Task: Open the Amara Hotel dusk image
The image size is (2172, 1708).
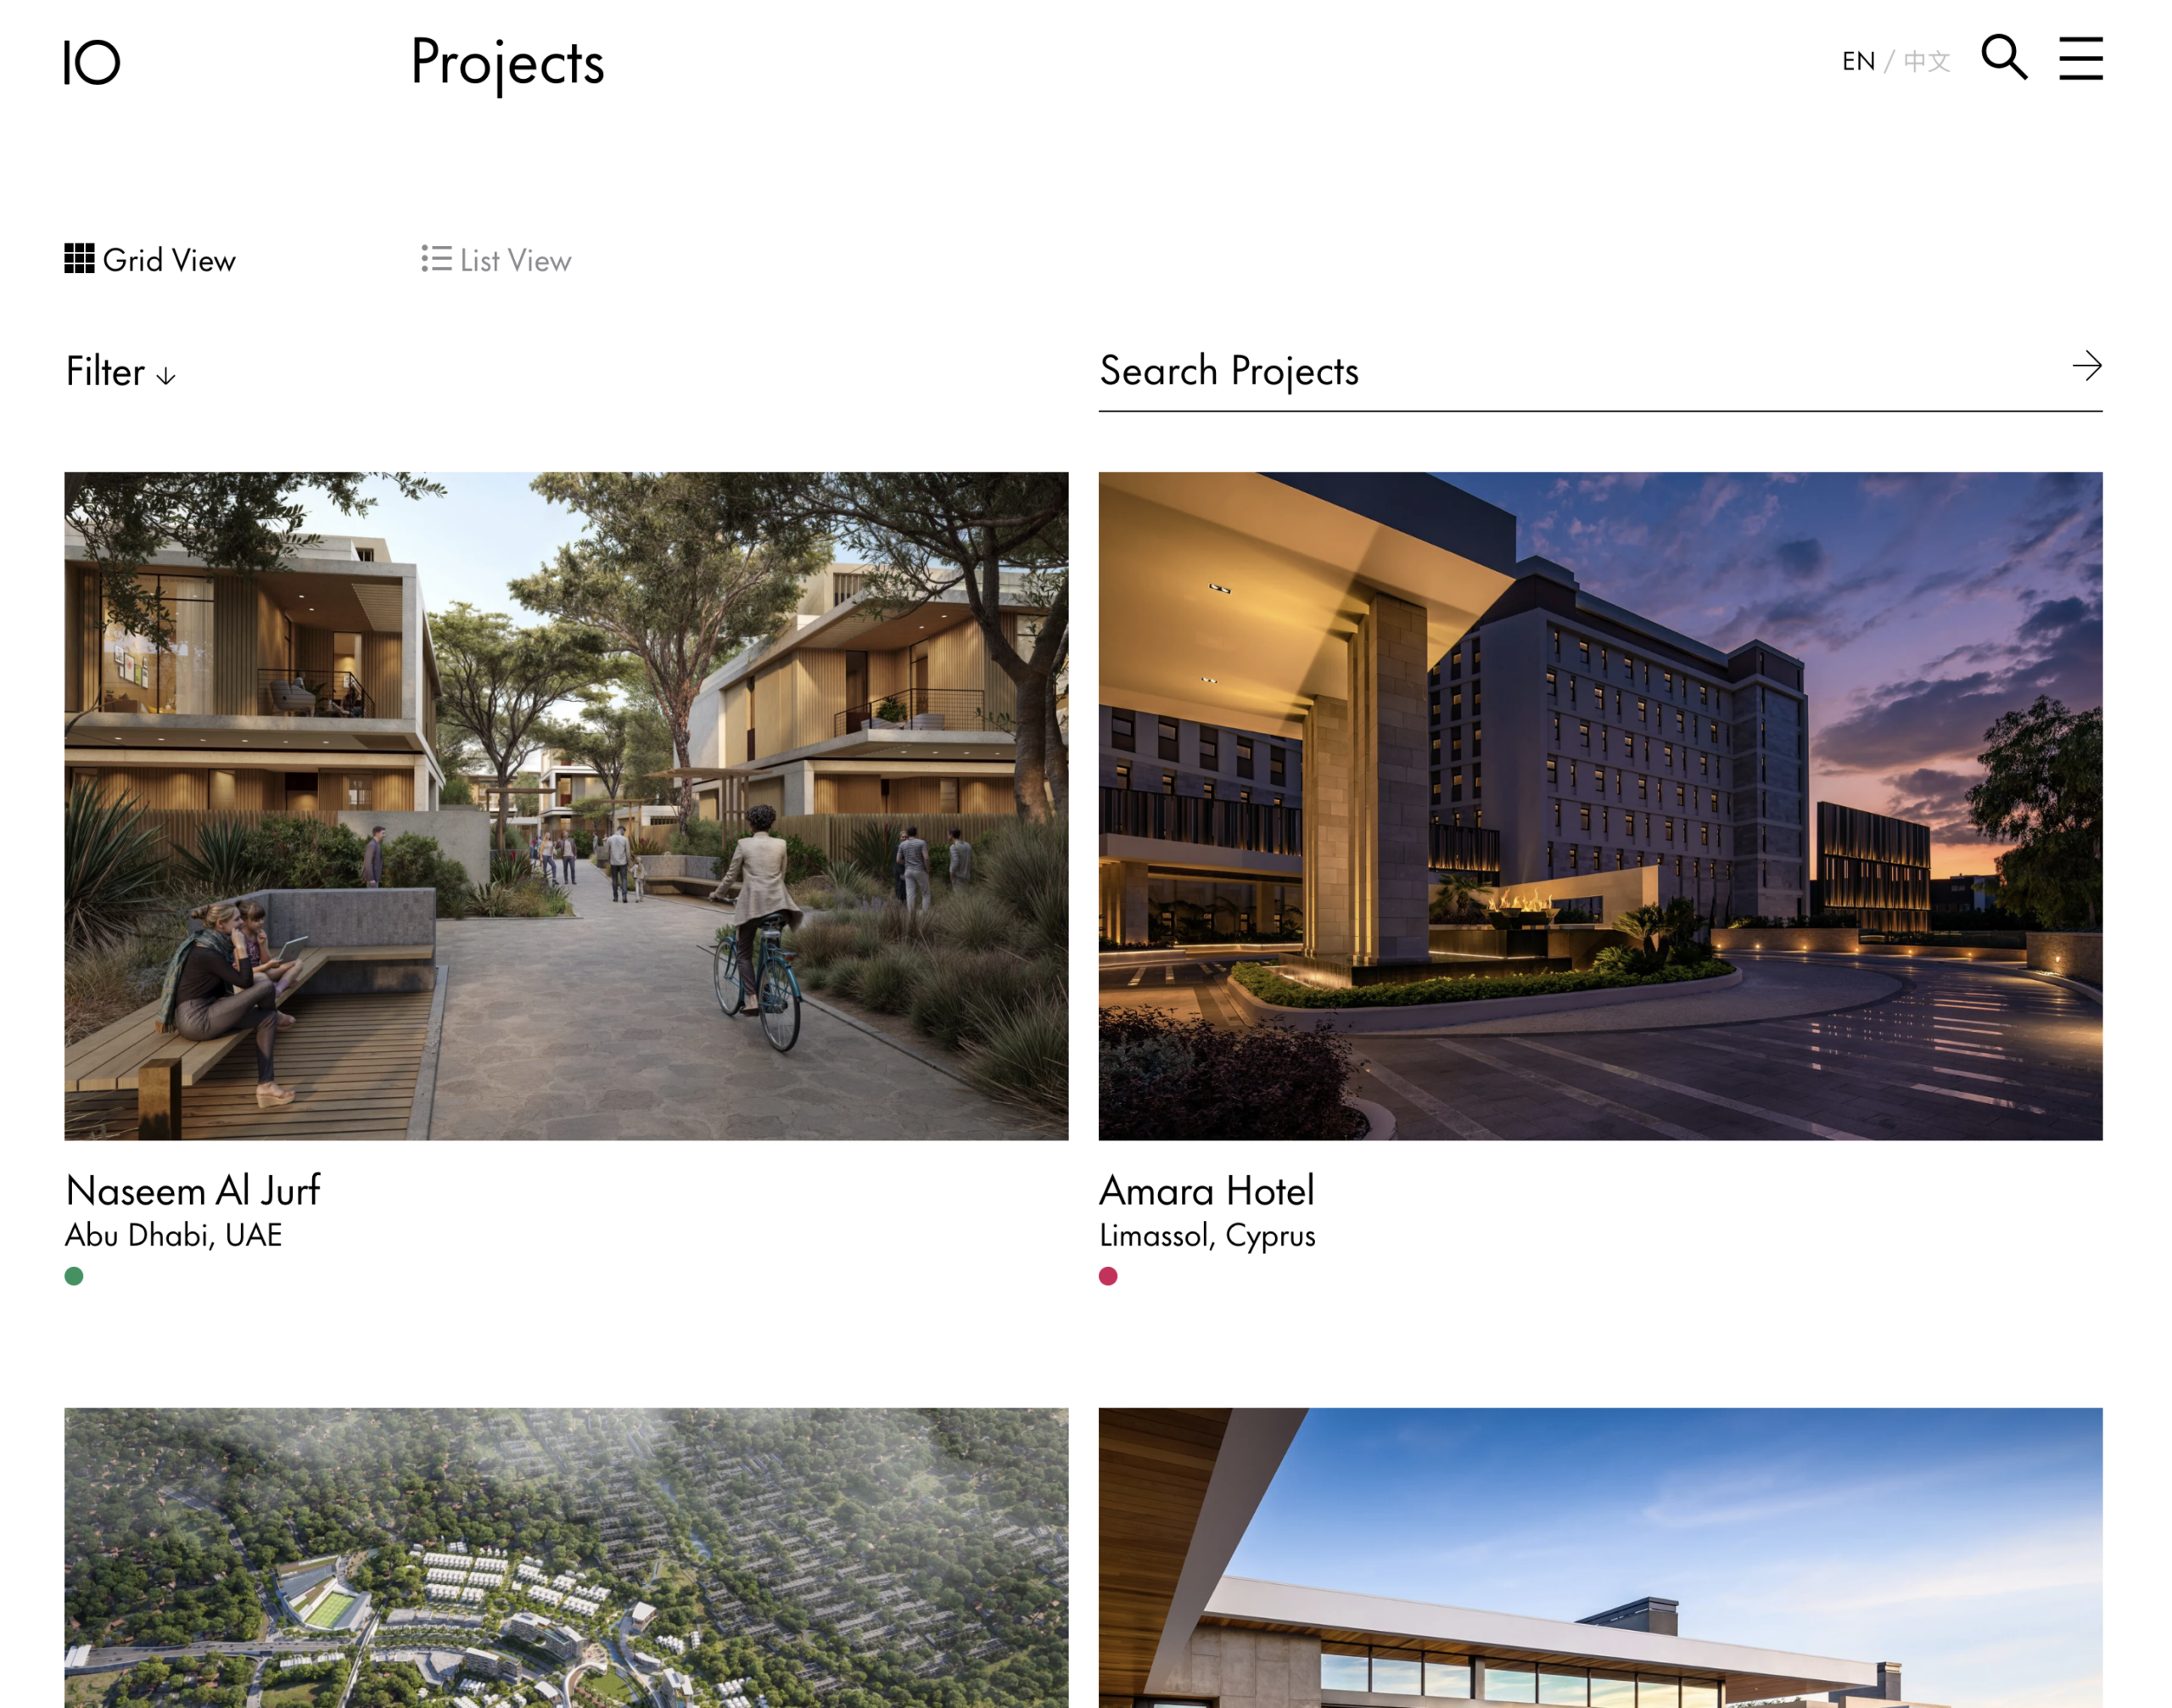Action: (1600, 806)
